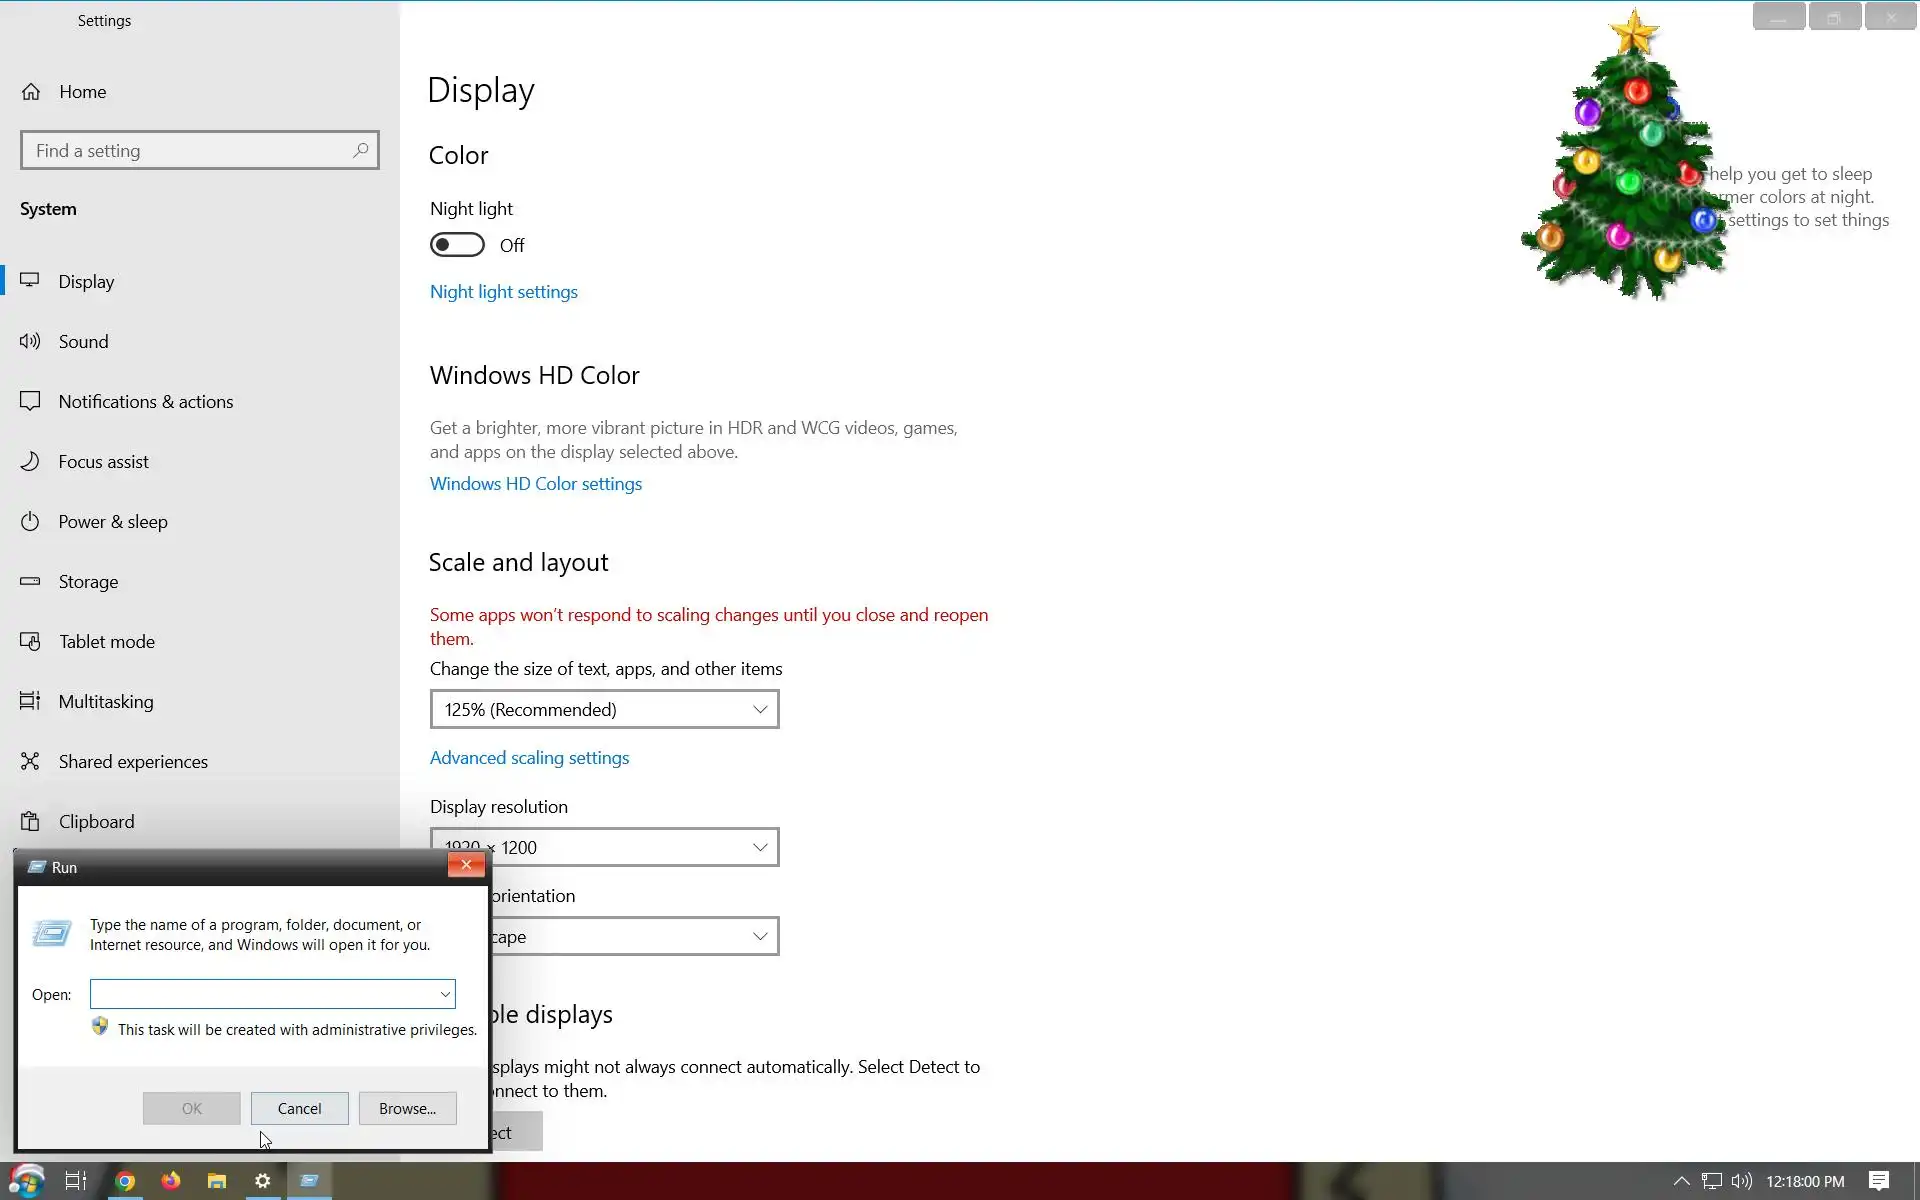Viewport: 1920px width, 1200px height.
Task: Open Notifications & actions page
Action: point(145,402)
